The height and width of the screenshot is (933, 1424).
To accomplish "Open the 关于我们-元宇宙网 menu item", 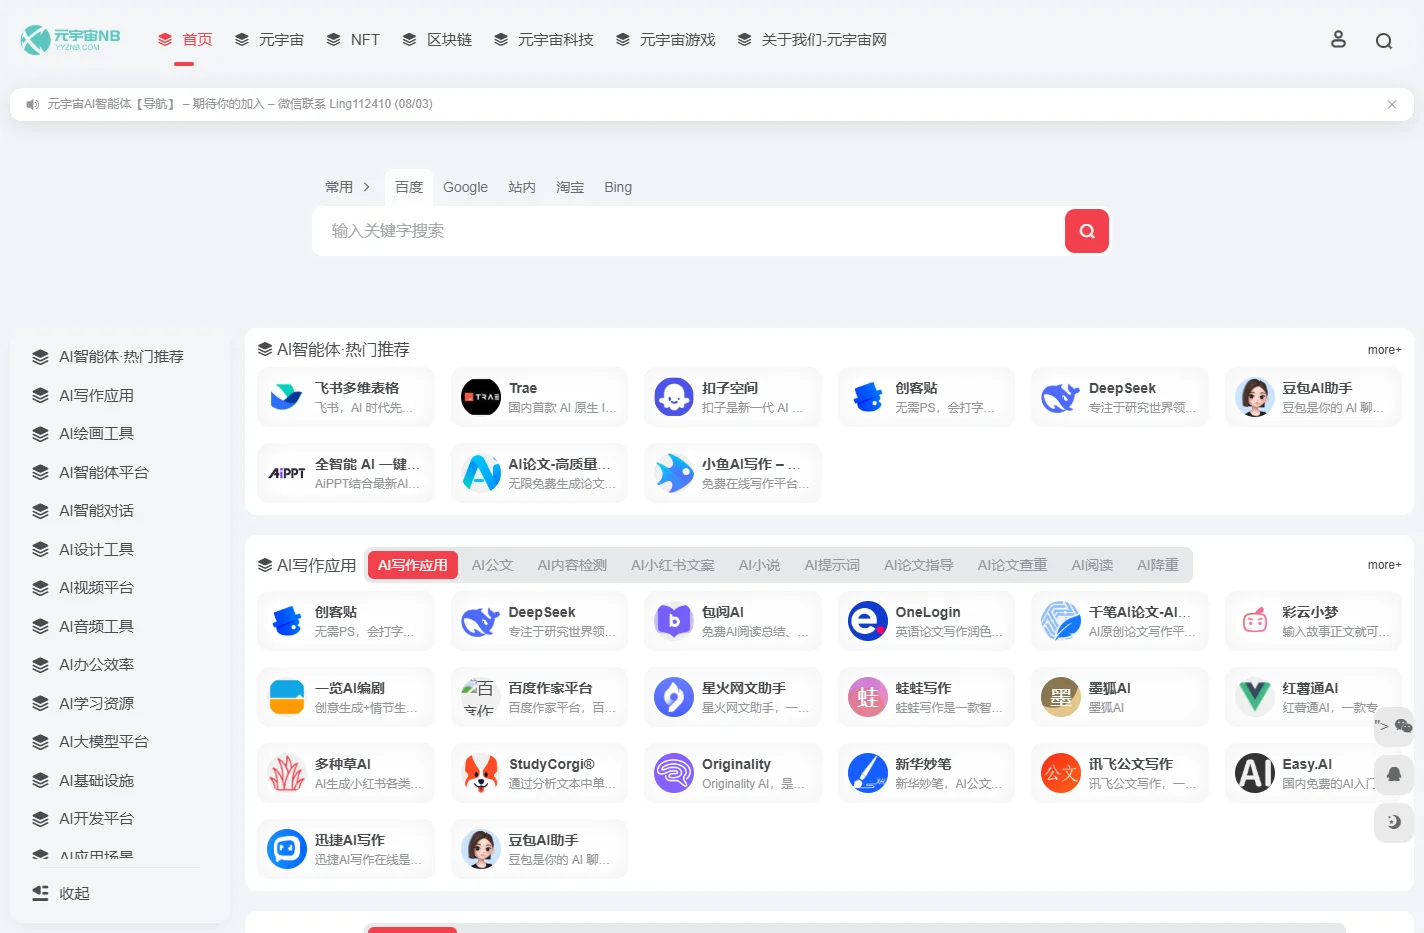I will (x=812, y=40).
